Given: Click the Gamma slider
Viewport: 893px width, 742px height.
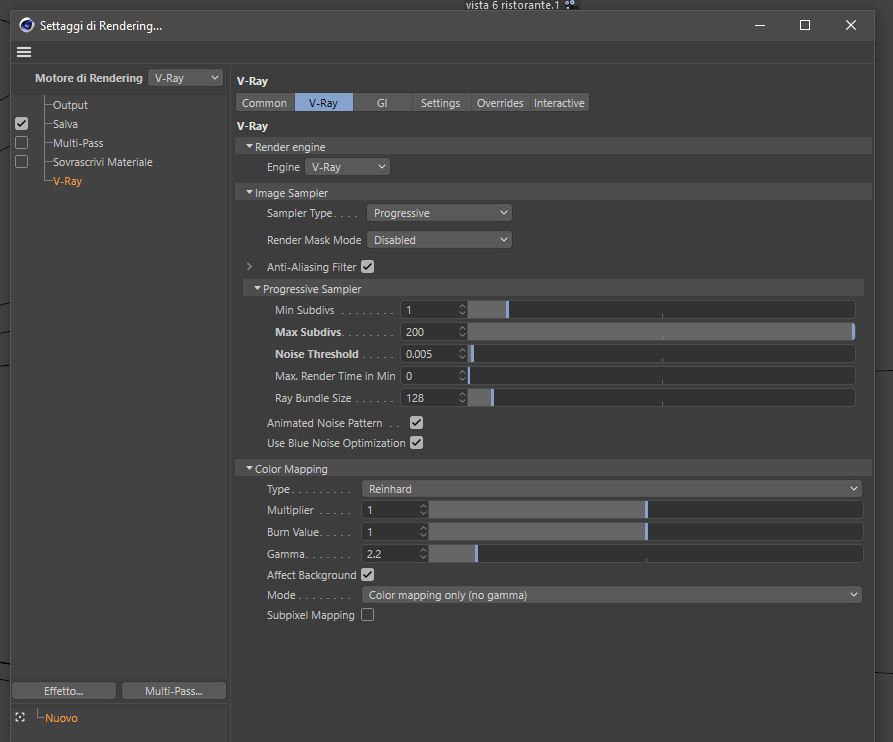Looking at the screenshot, I should [646, 554].
